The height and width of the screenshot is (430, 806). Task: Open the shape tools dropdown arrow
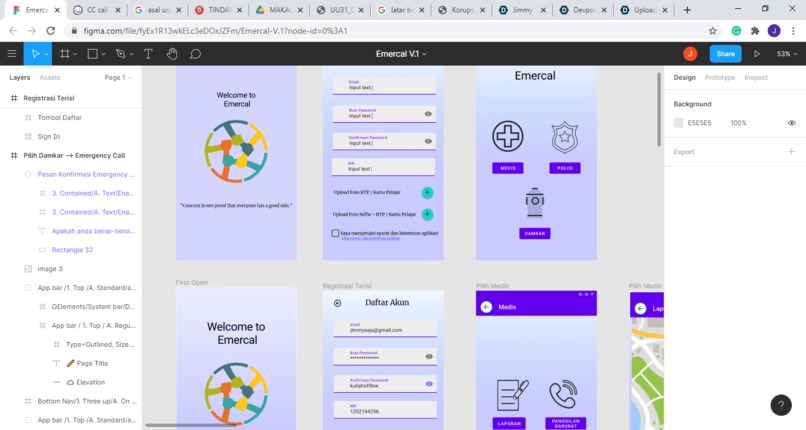click(x=103, y=54)
